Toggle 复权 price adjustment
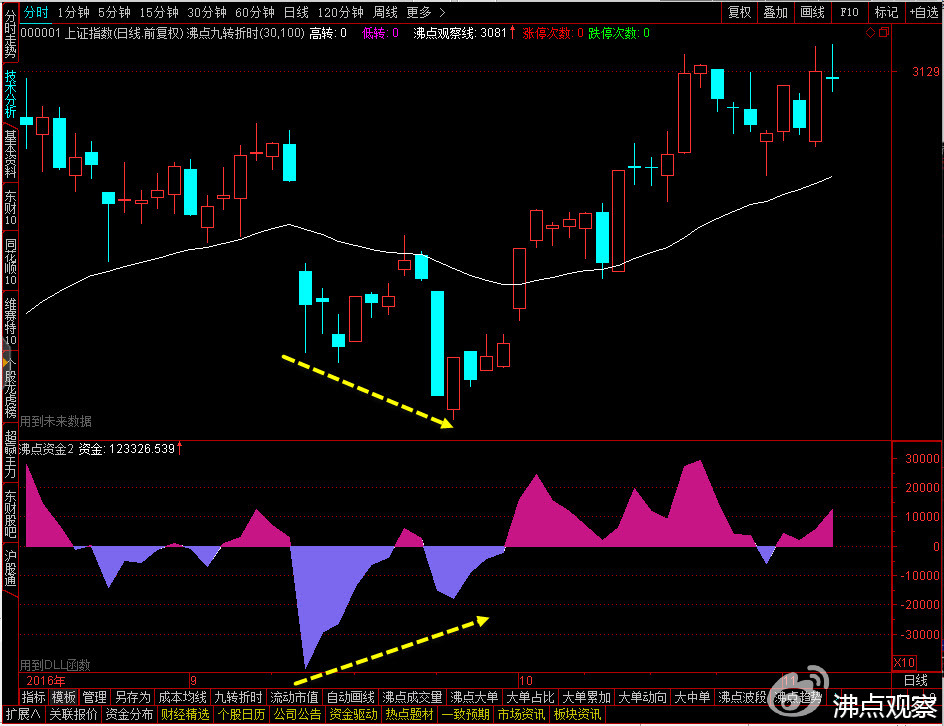This screenshot has height=726, width=944. coord(739,12)
